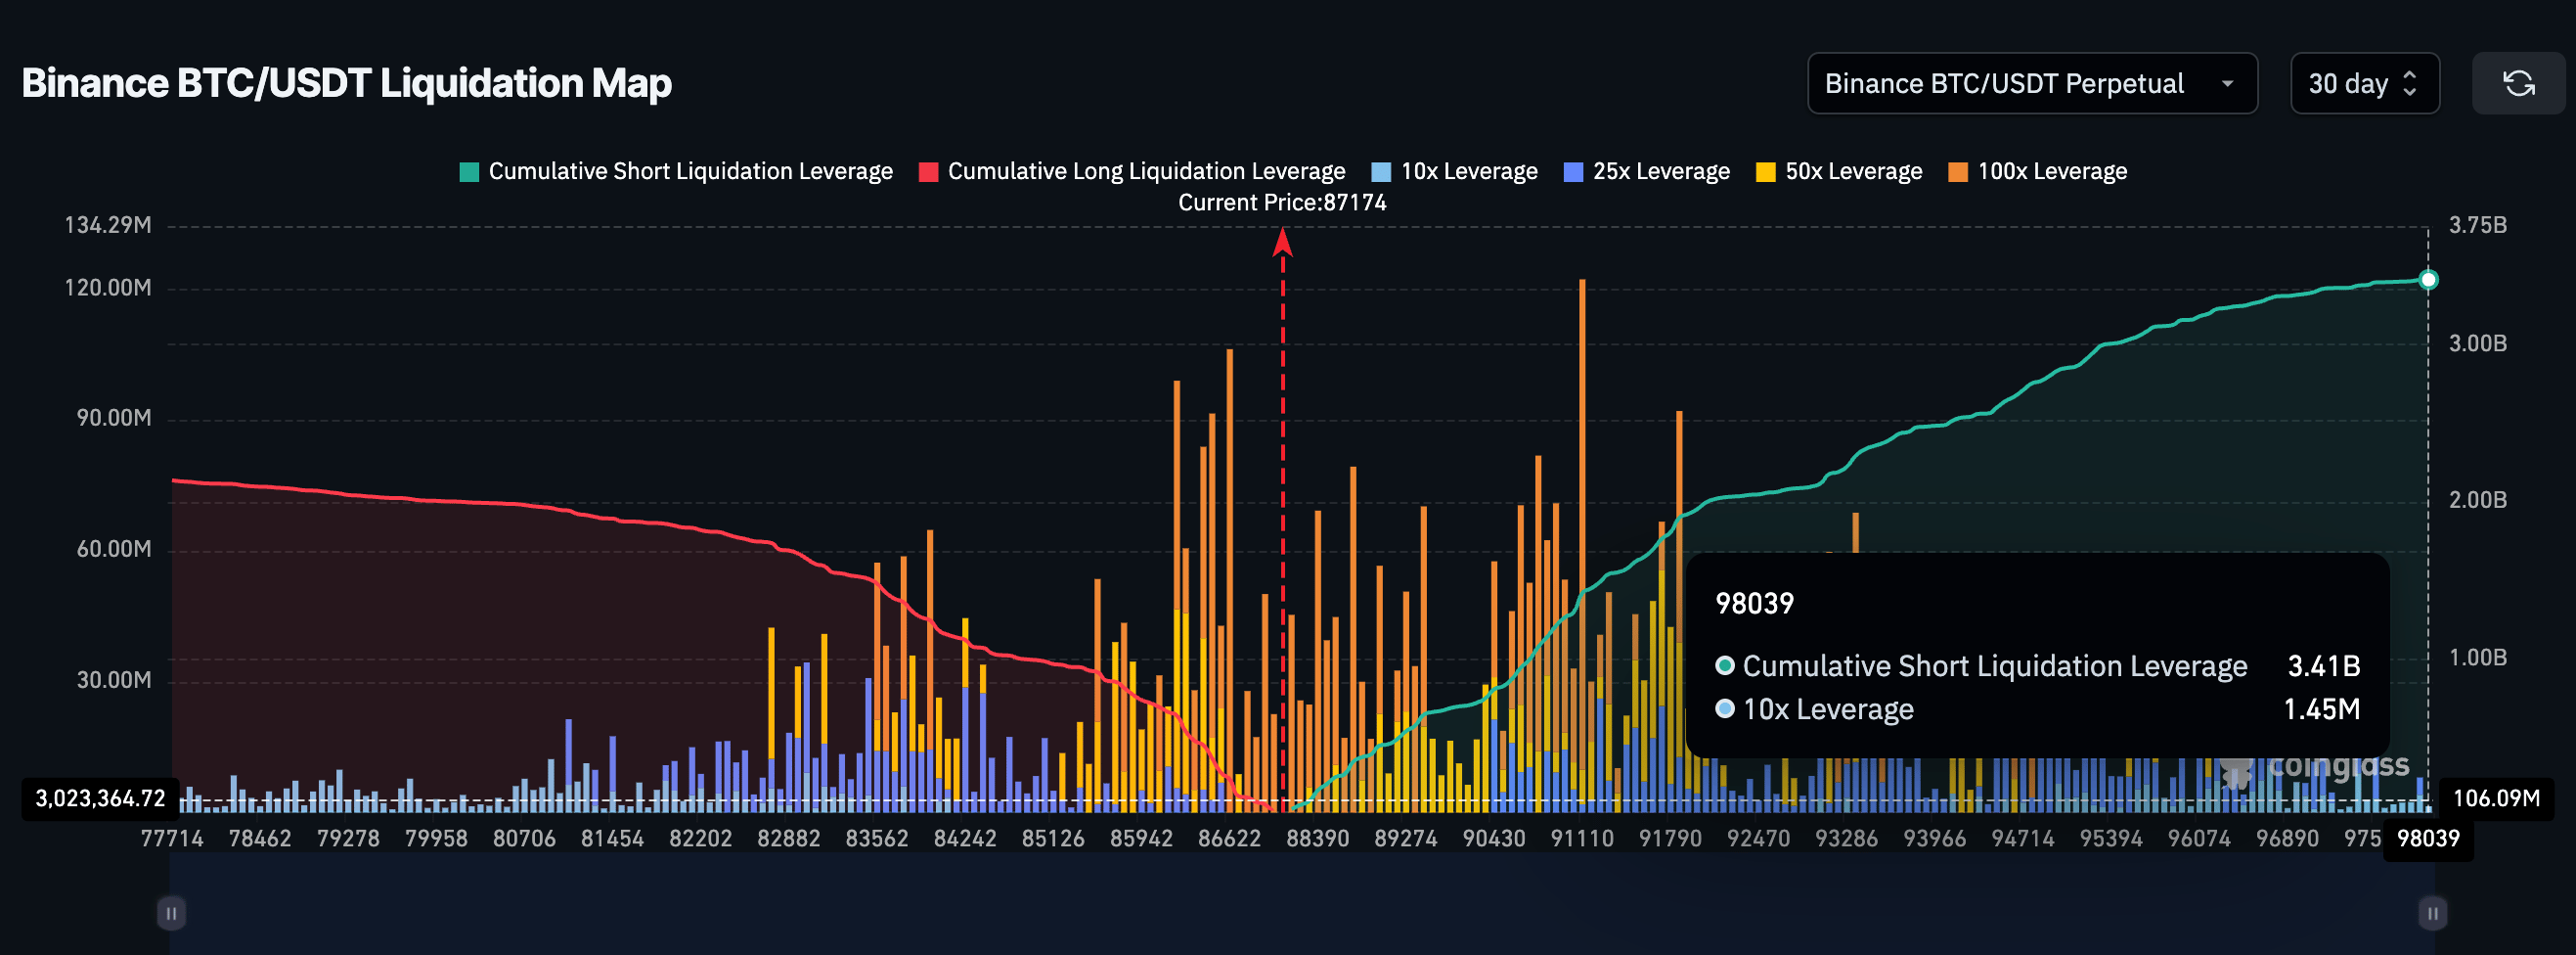Click the left pause handle of the range slider
2576x955 pixels.
[171, 912]
